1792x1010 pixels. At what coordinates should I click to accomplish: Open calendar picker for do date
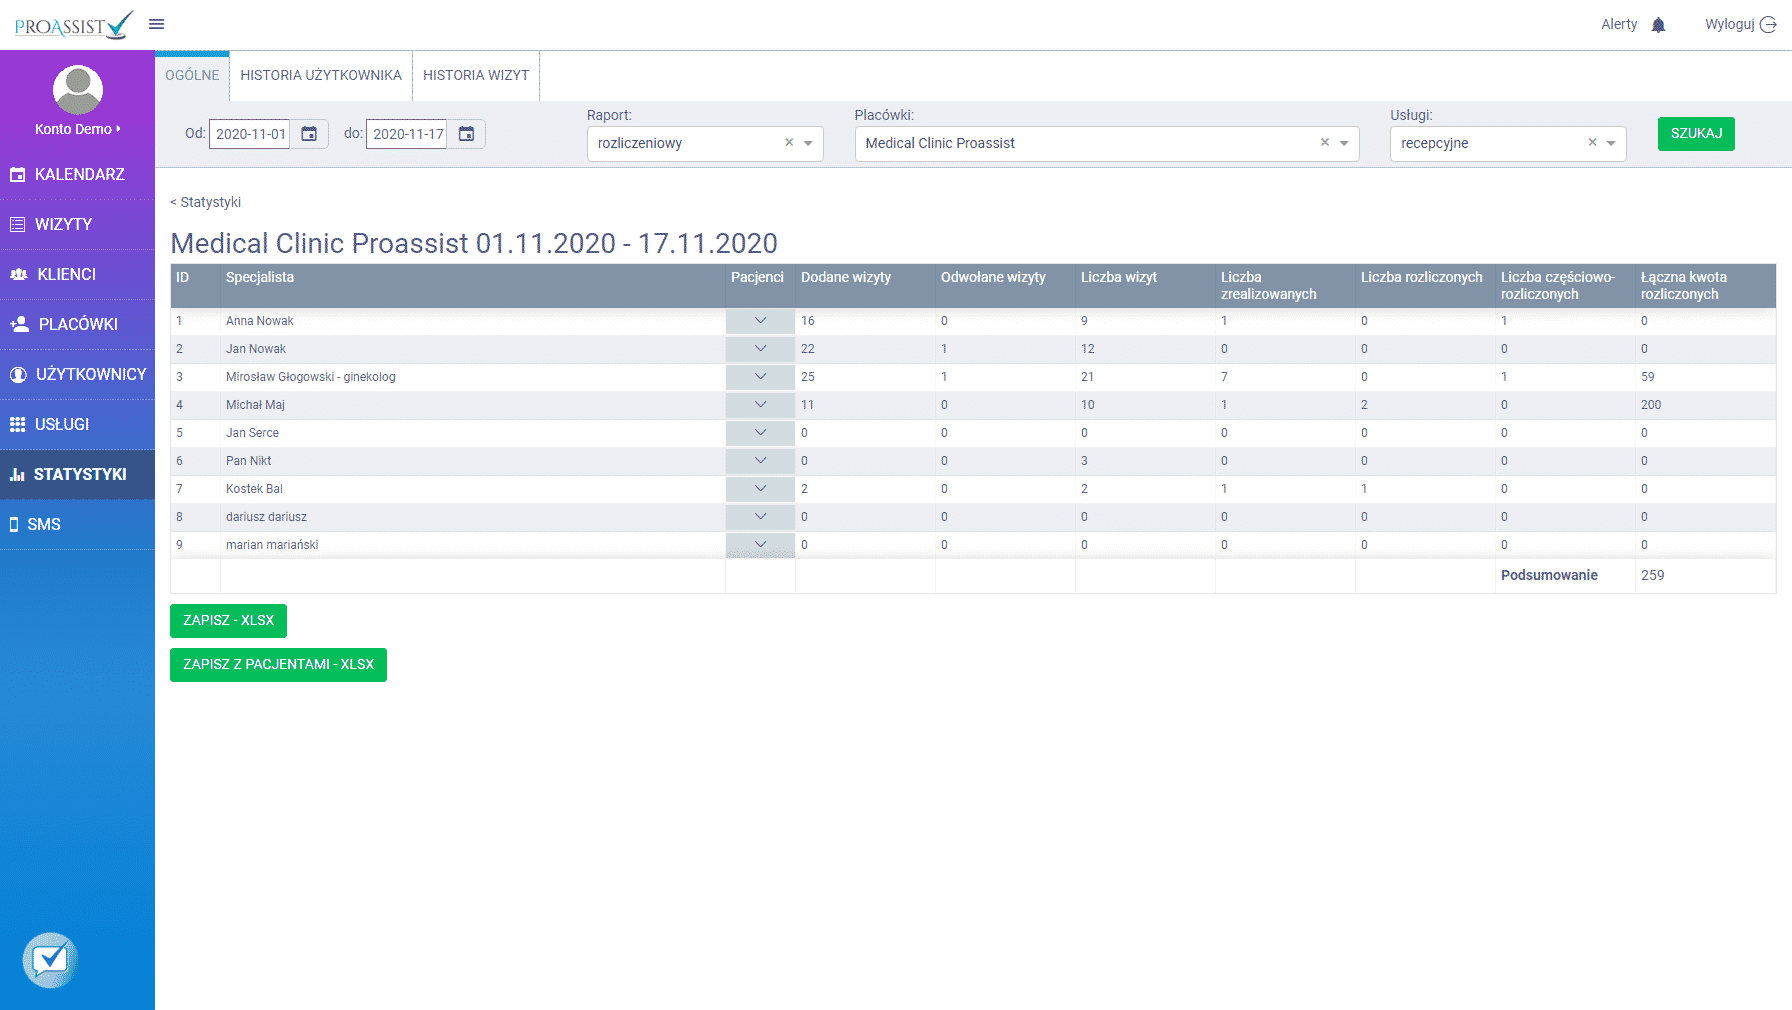(x=466, y=134)
